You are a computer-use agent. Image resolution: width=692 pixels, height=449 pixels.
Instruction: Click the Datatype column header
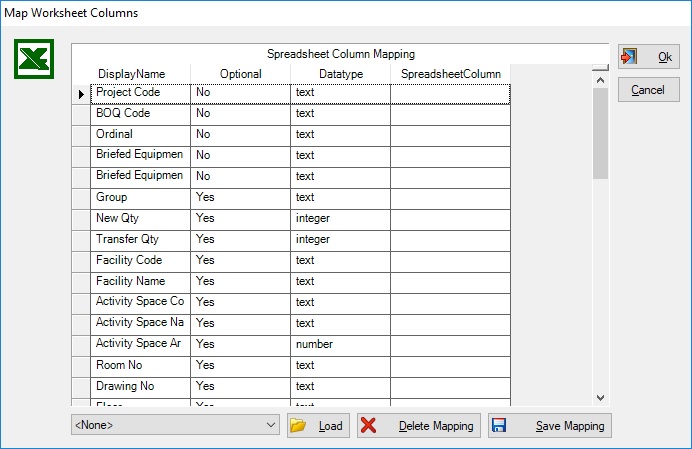[x=340, y=74]
